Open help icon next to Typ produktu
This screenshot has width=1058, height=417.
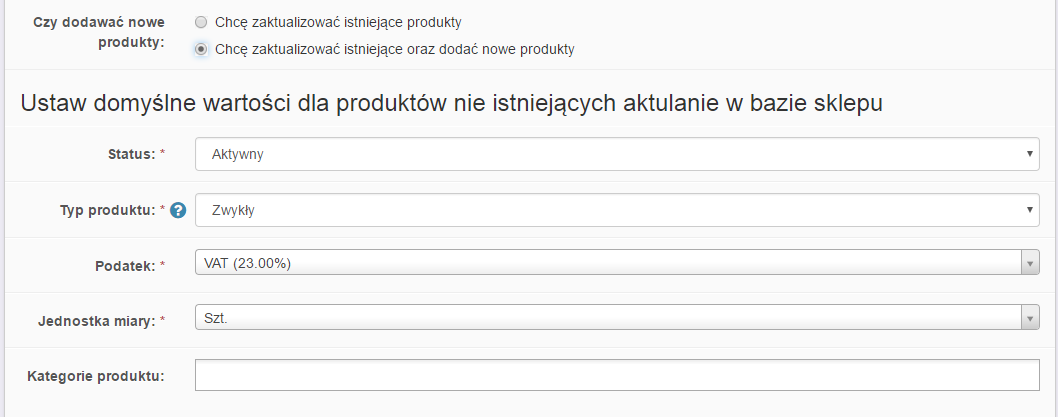(178, 210)
